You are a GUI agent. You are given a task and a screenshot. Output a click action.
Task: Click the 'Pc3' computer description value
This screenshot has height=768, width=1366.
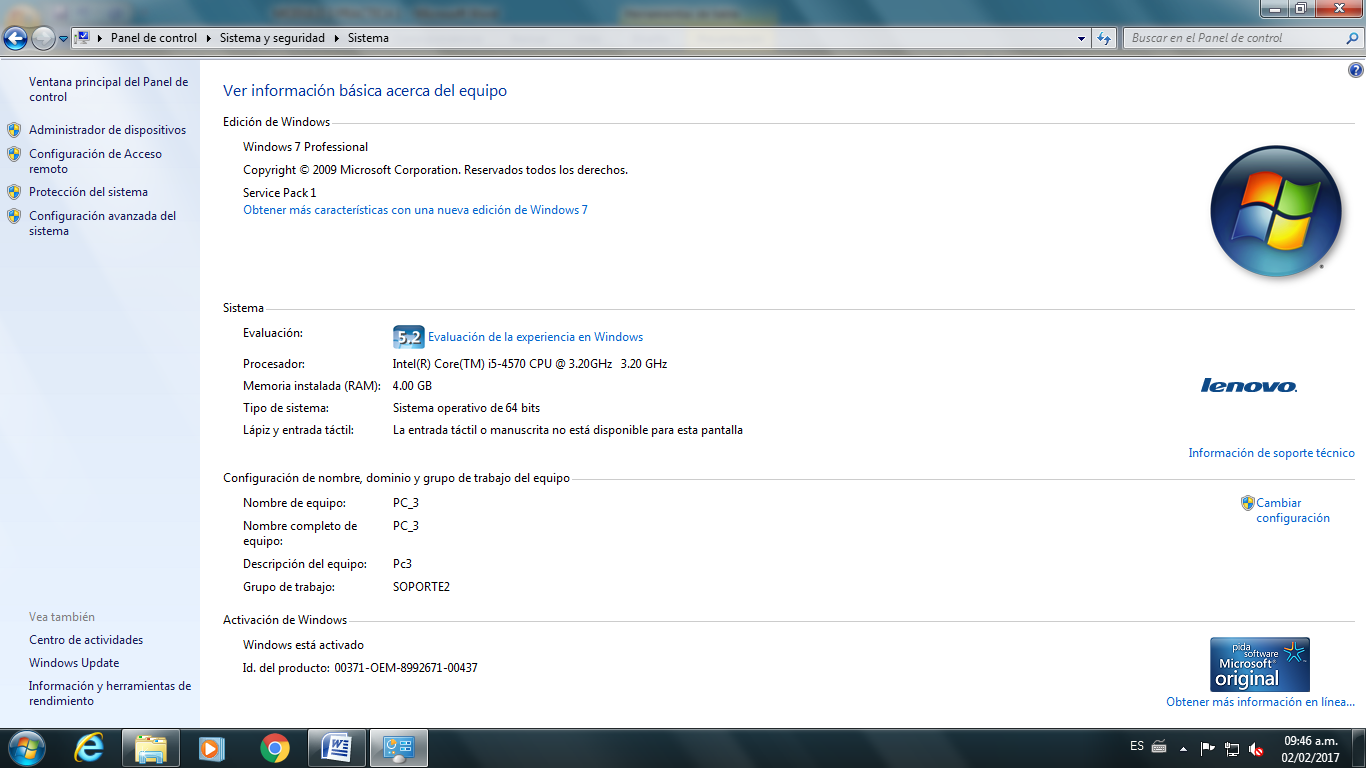pyautogui.click(x=402, y=564)
